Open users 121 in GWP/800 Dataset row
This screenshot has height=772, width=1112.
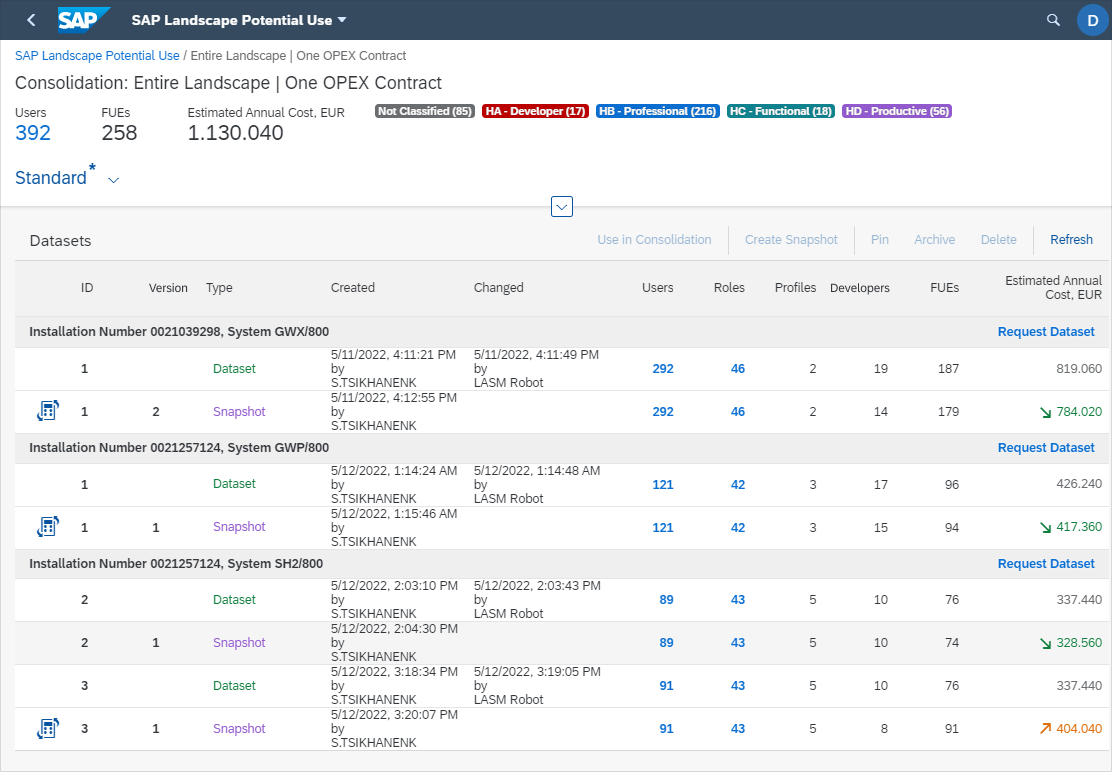coord(663,485)
